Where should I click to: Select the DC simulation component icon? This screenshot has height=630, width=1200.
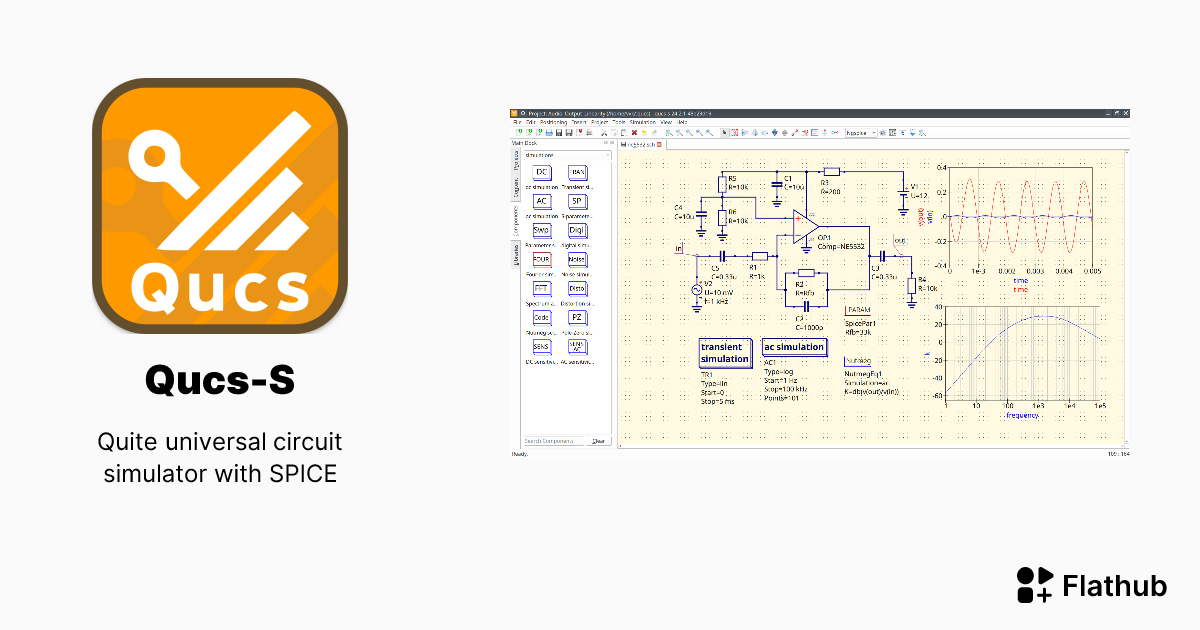[x=542, y=174]
